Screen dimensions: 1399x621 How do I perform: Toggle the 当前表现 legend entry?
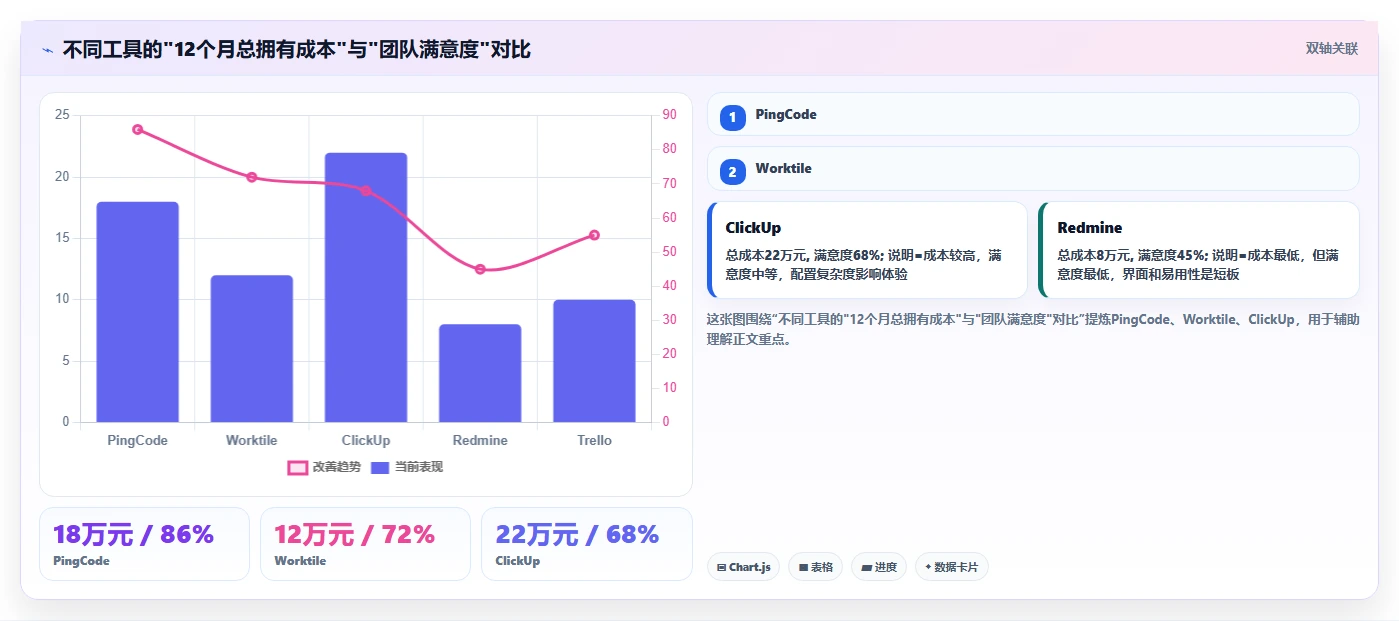(x=406, y=467)
